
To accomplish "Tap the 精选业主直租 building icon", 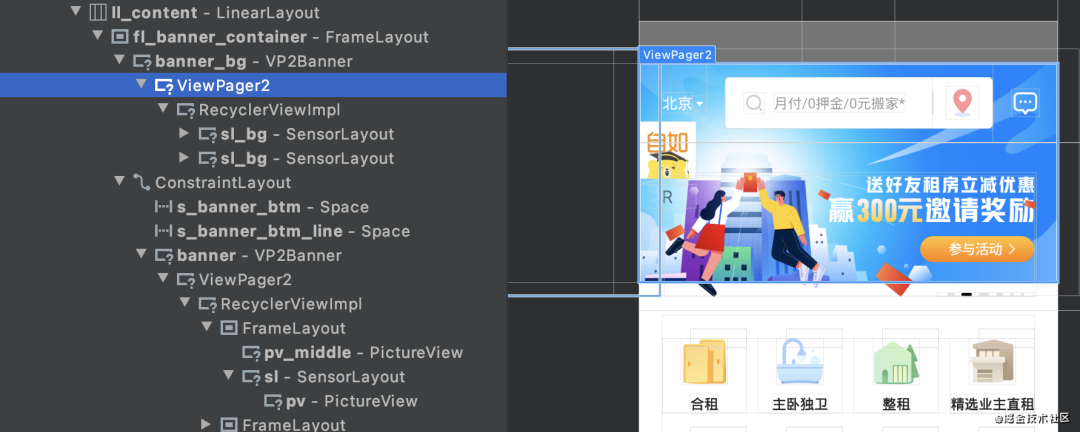I will coord(992,361).
